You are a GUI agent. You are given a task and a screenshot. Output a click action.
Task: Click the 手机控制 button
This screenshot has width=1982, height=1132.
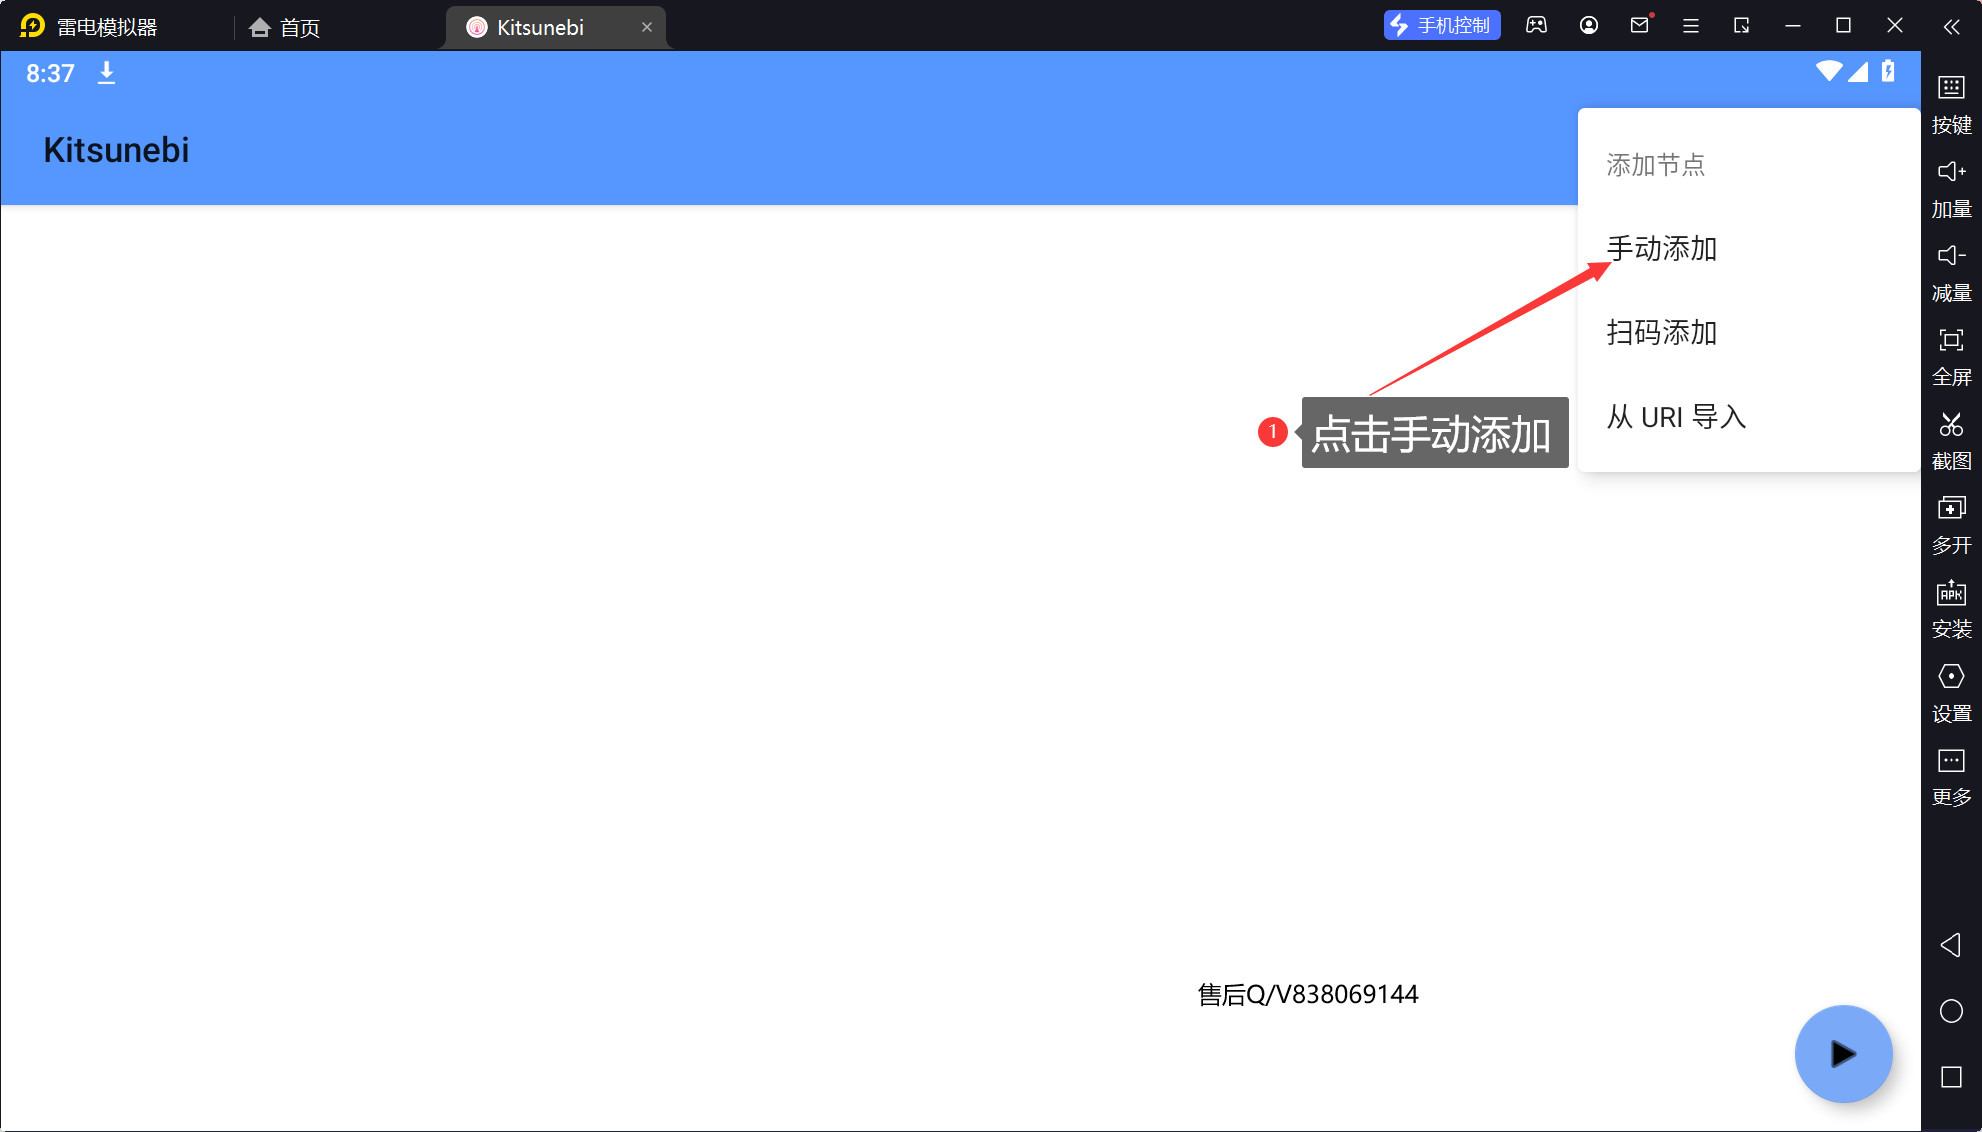click(x=1441, y=26)
